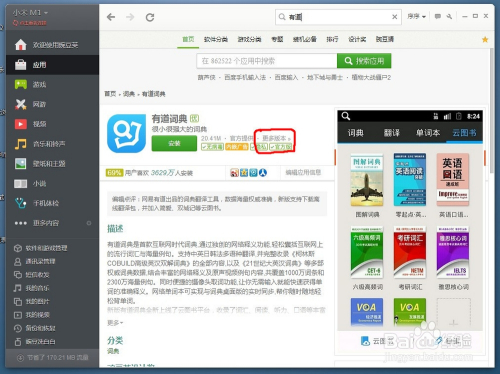Open 音乐和铃声 in the sidebar
This screenshot has height=374, width=500.
pyautogui.click(x=52, y=144)
